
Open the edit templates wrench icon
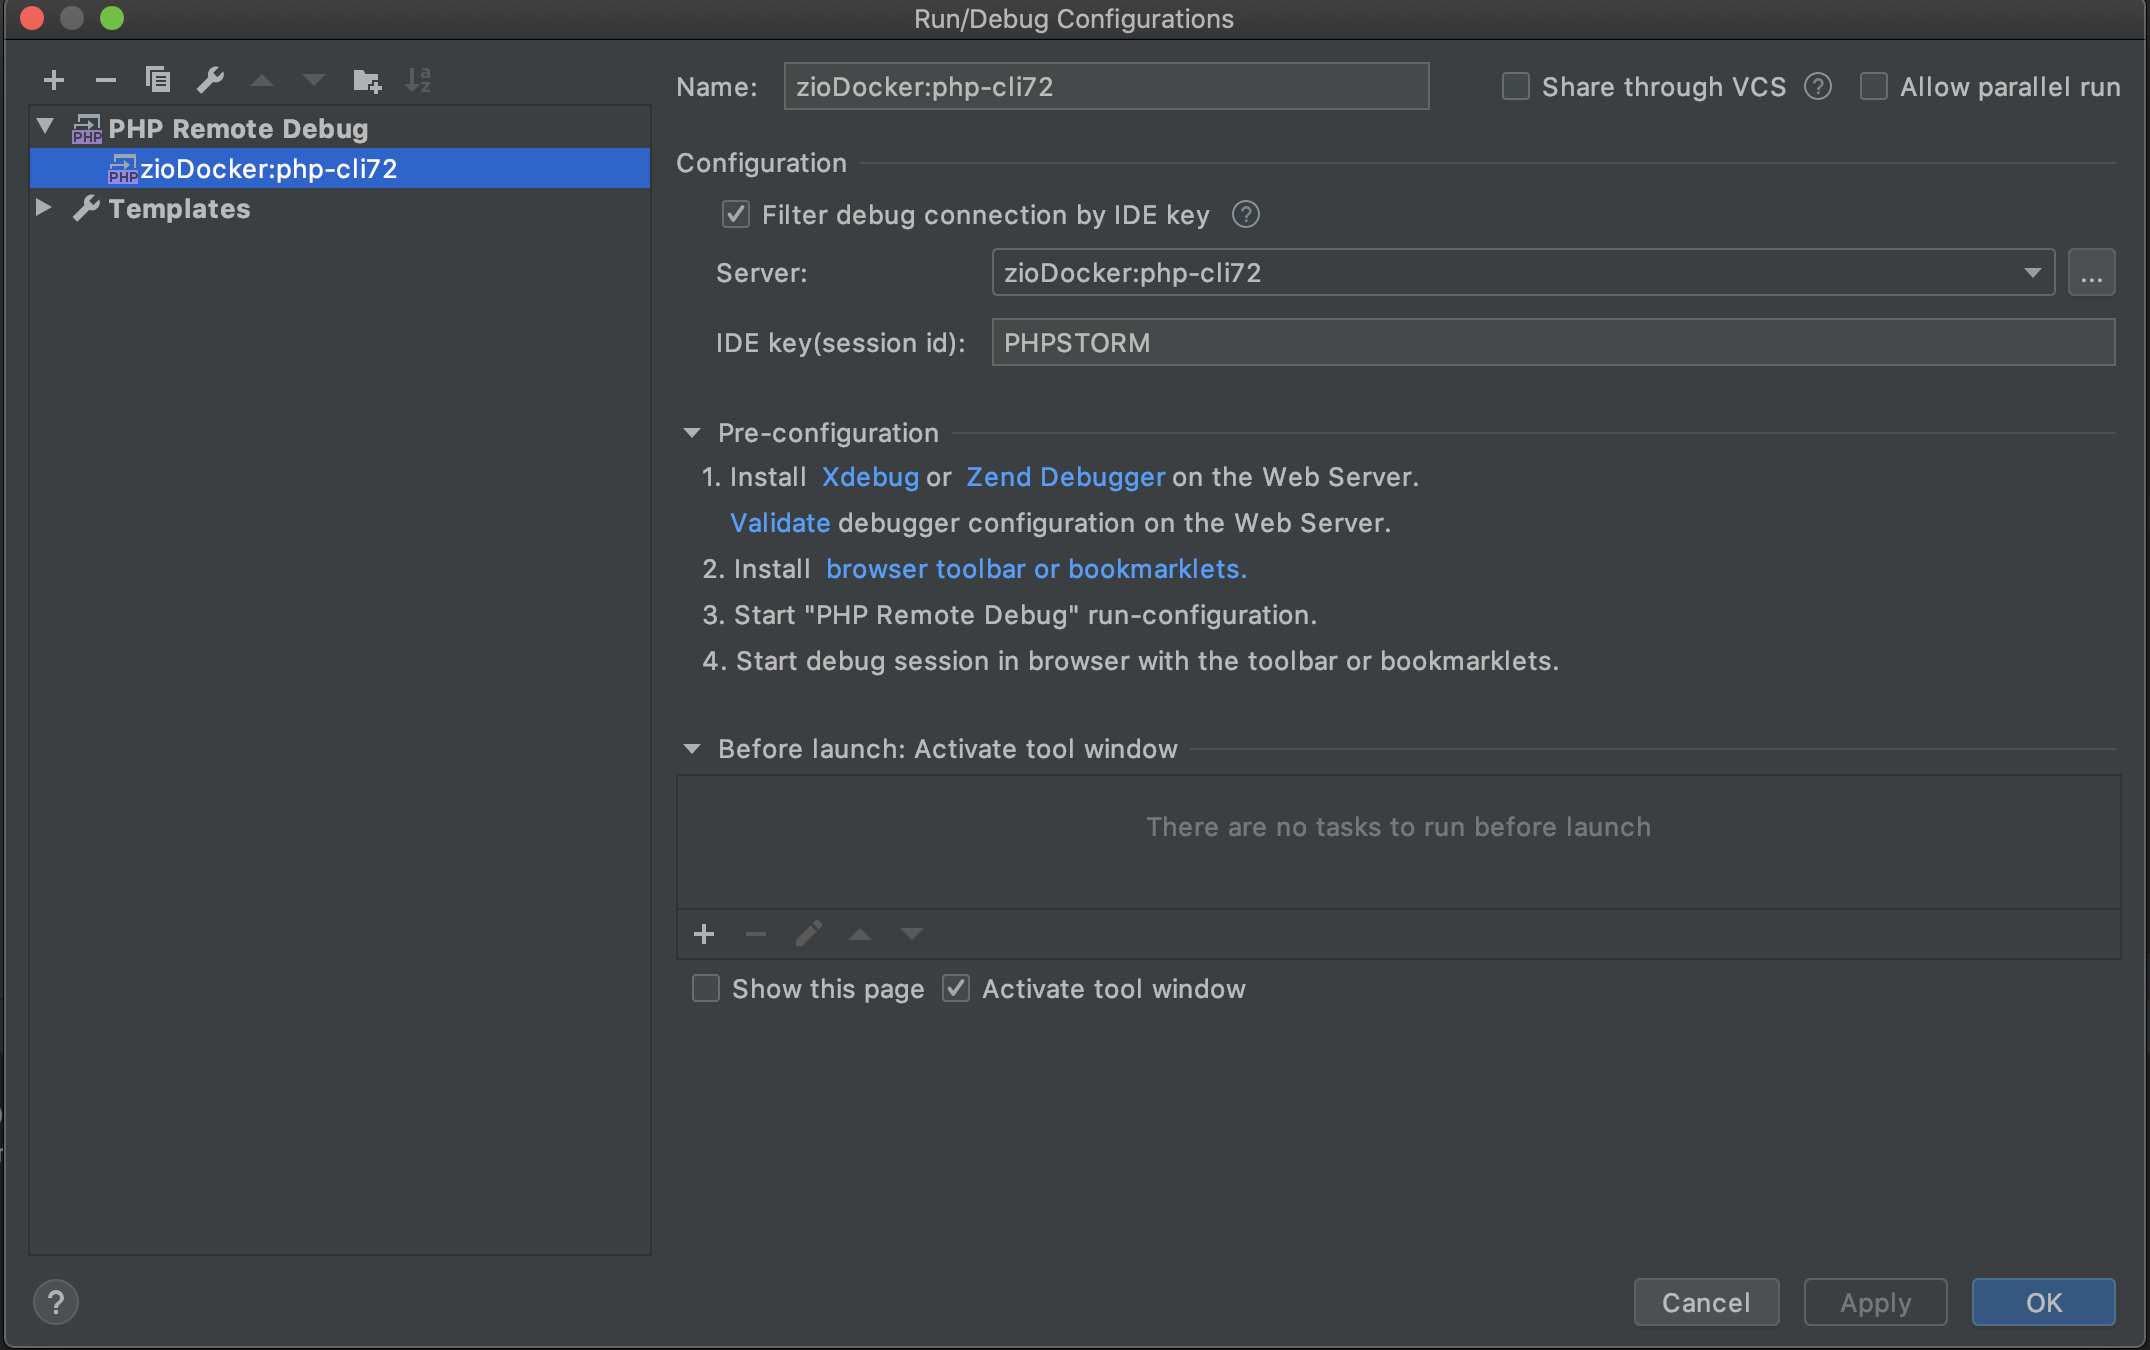[x=210, y=80]
